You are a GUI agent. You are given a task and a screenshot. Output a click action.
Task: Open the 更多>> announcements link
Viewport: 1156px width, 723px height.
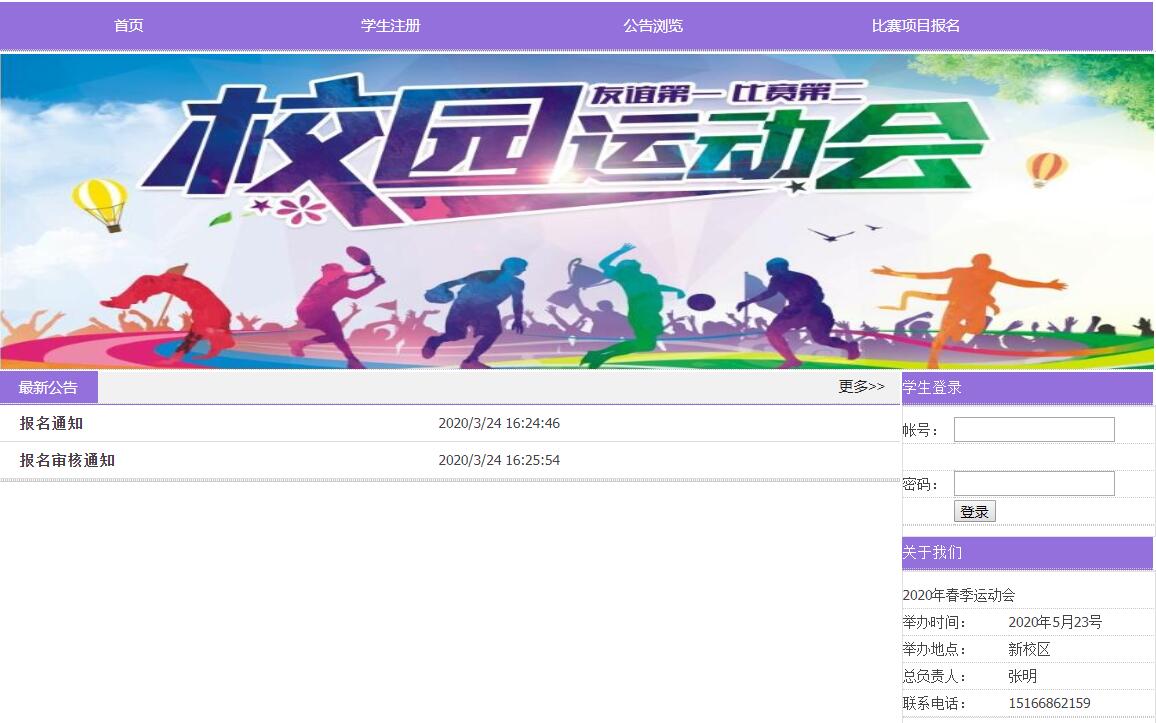(861, 386)
